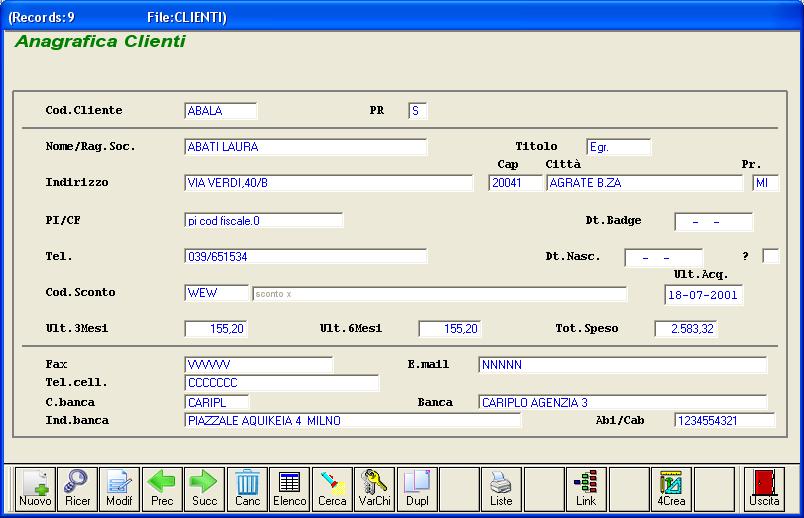Delete the record with Canc
804x518 pixels.
(247, 489)
